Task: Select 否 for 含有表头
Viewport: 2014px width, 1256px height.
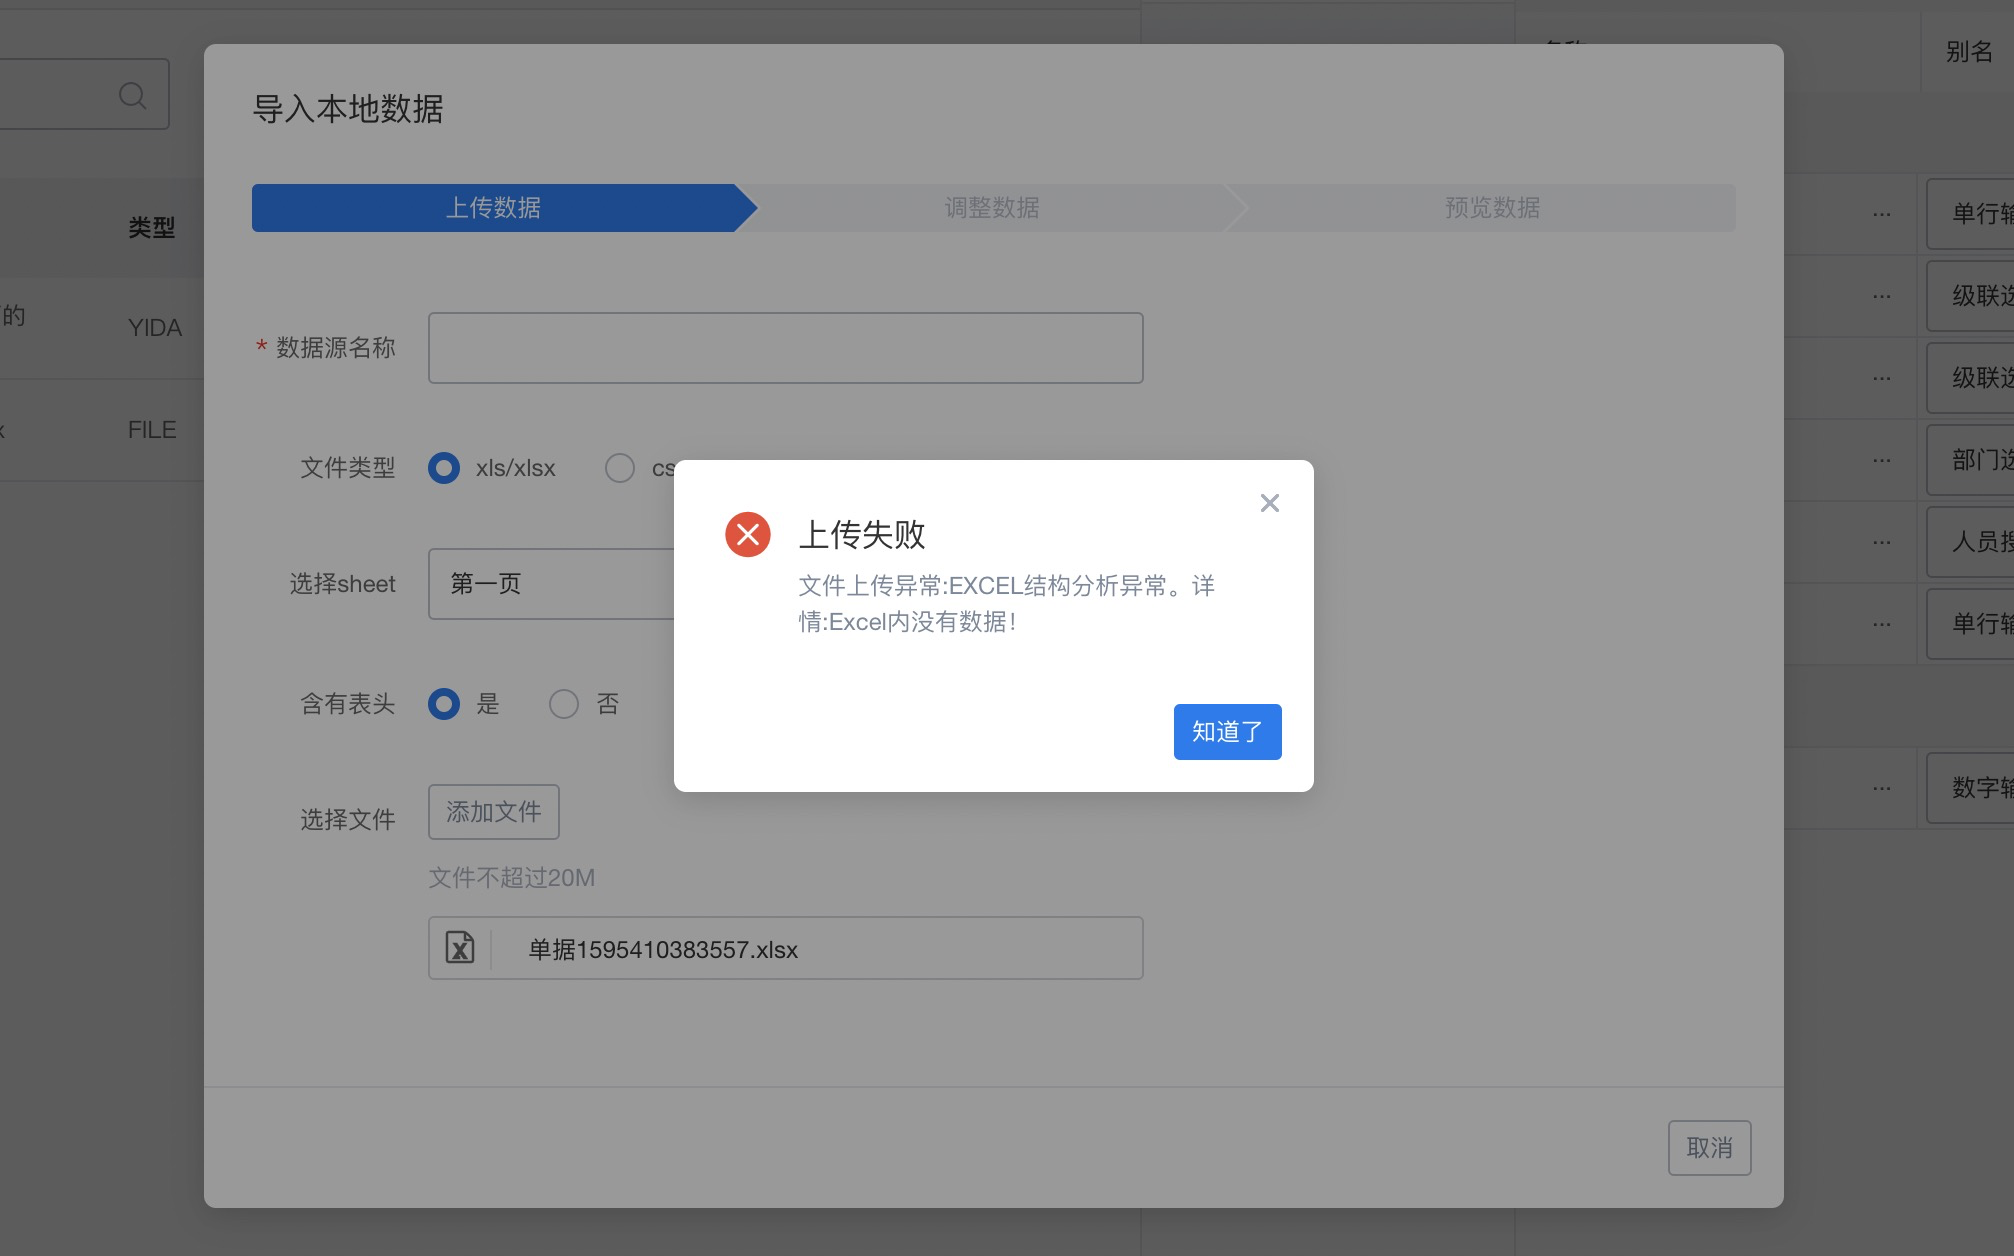Action: [564, 704]
